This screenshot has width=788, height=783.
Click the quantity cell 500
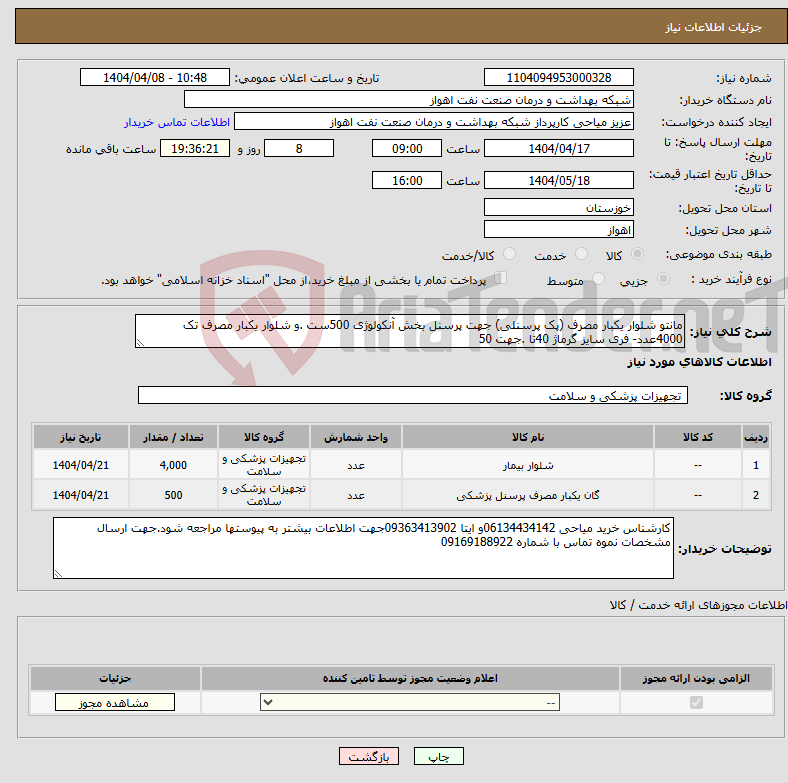pos(173,495)
